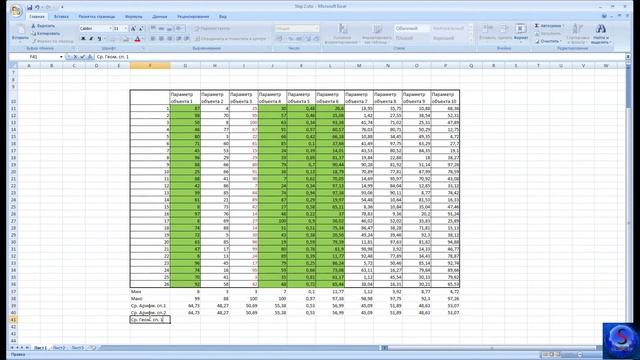Open the Name Box dropdown arrow
The width and height of the screenshot is (640, 360).
[61, 57]
